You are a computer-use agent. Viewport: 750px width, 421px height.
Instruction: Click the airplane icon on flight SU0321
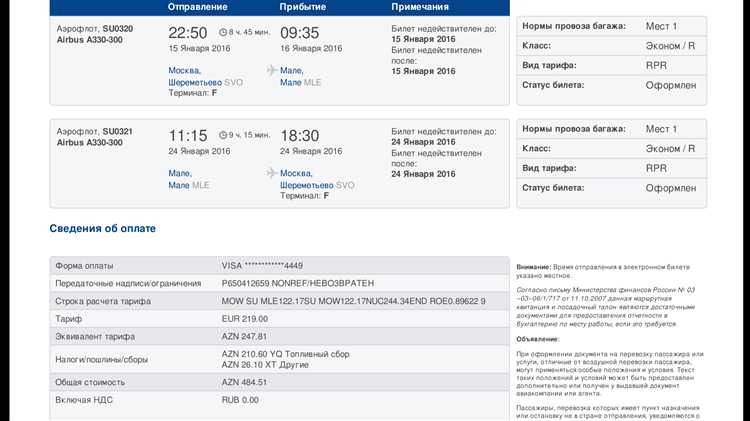pyautogui.click(x=271, y=172)
